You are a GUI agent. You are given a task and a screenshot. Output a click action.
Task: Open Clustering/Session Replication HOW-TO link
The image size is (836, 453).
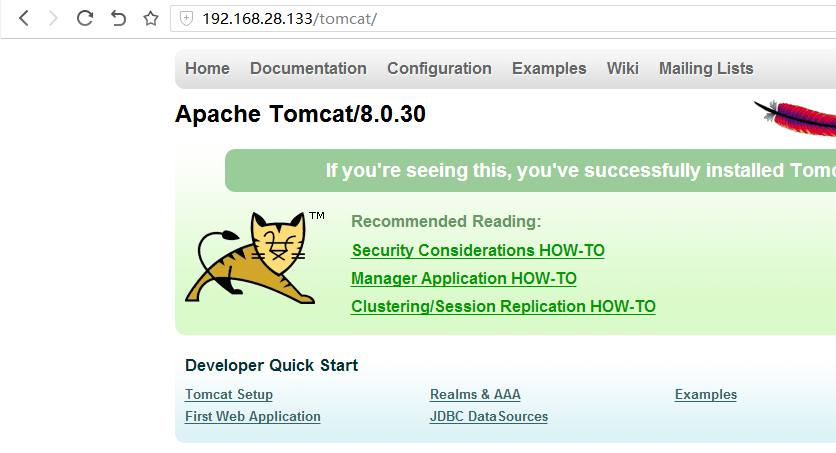pos(503,307)
